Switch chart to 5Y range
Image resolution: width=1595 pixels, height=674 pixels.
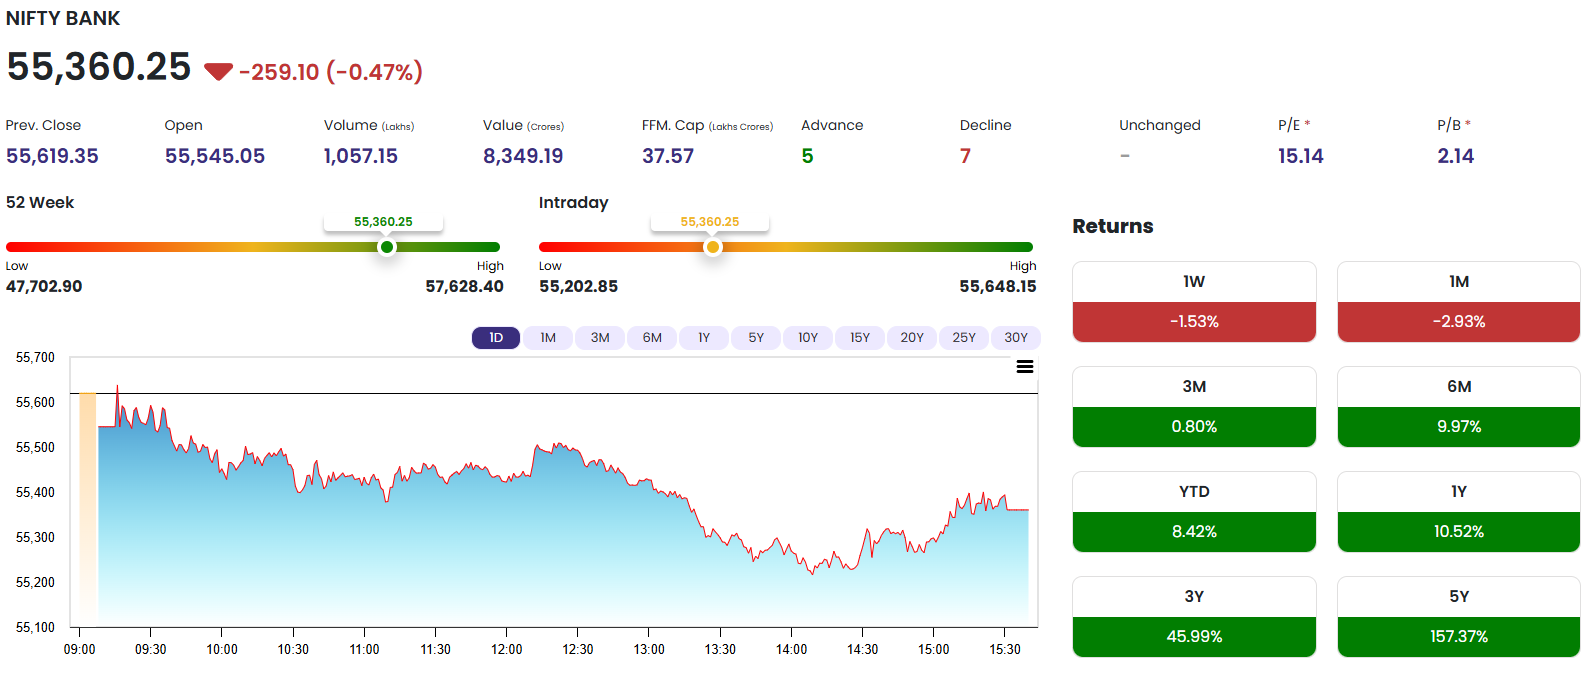756,338
